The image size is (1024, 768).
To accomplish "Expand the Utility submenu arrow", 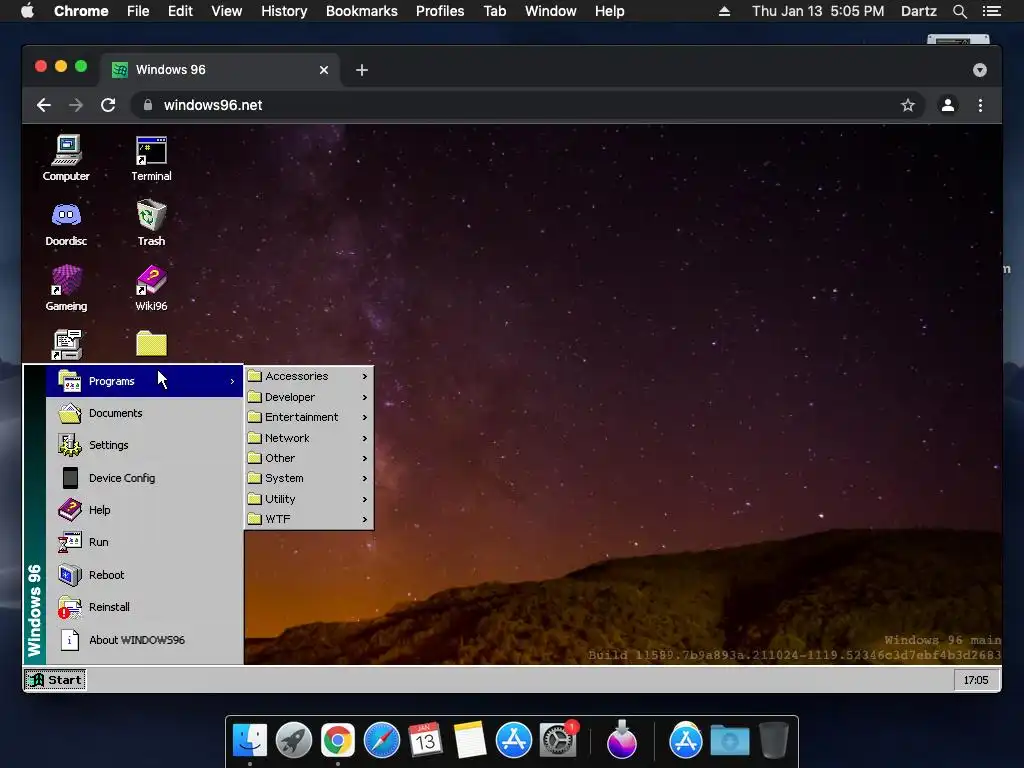I will 364,499.
